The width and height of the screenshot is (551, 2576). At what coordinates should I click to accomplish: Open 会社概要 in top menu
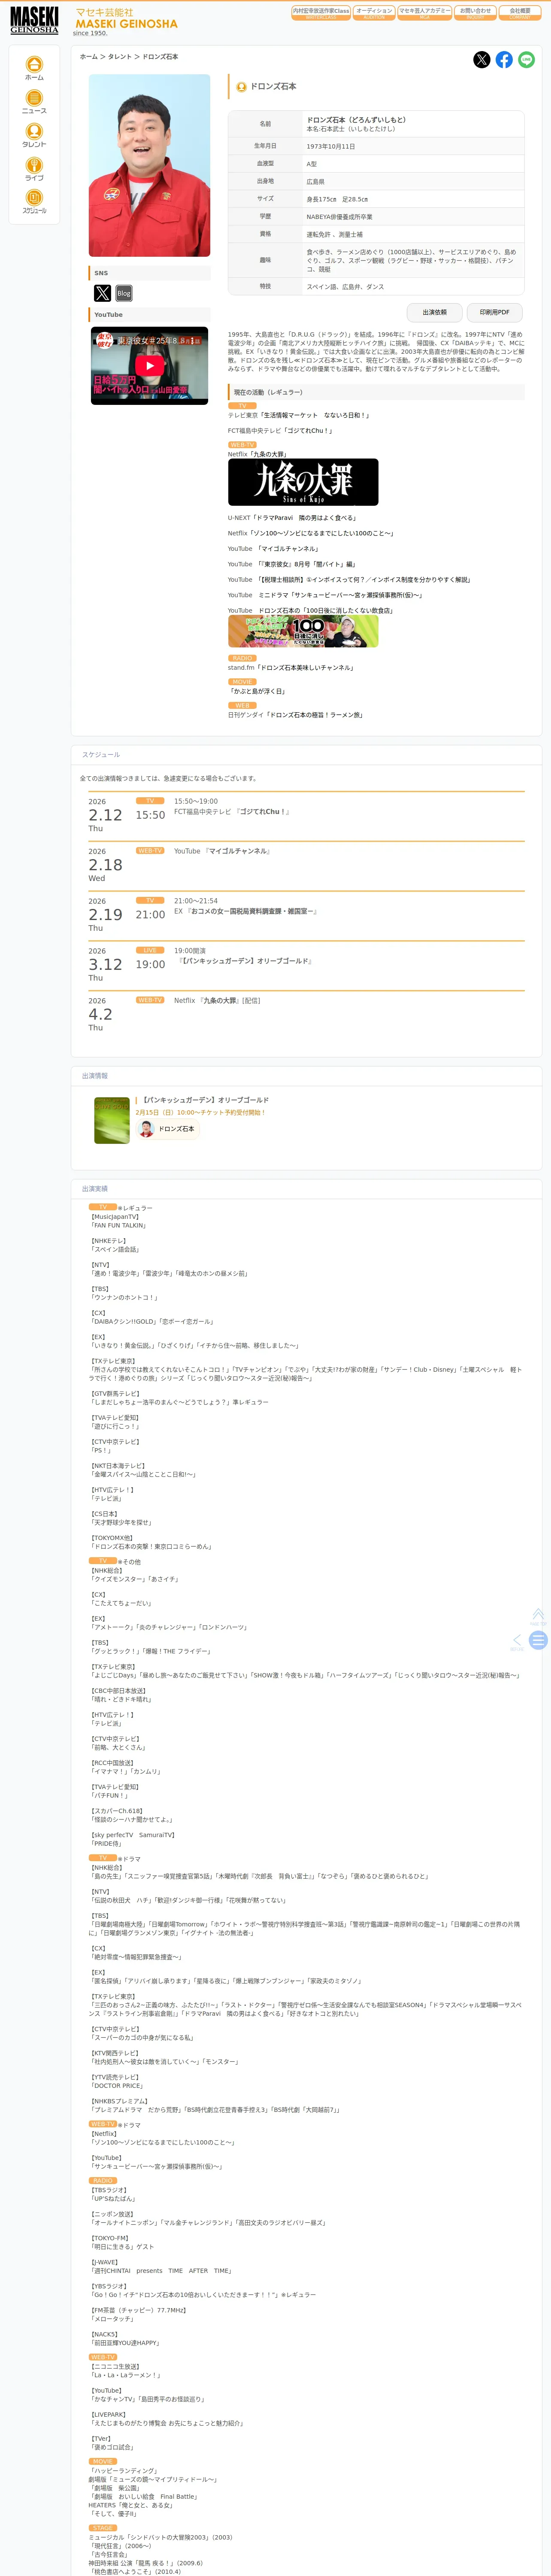click(520, 13)
